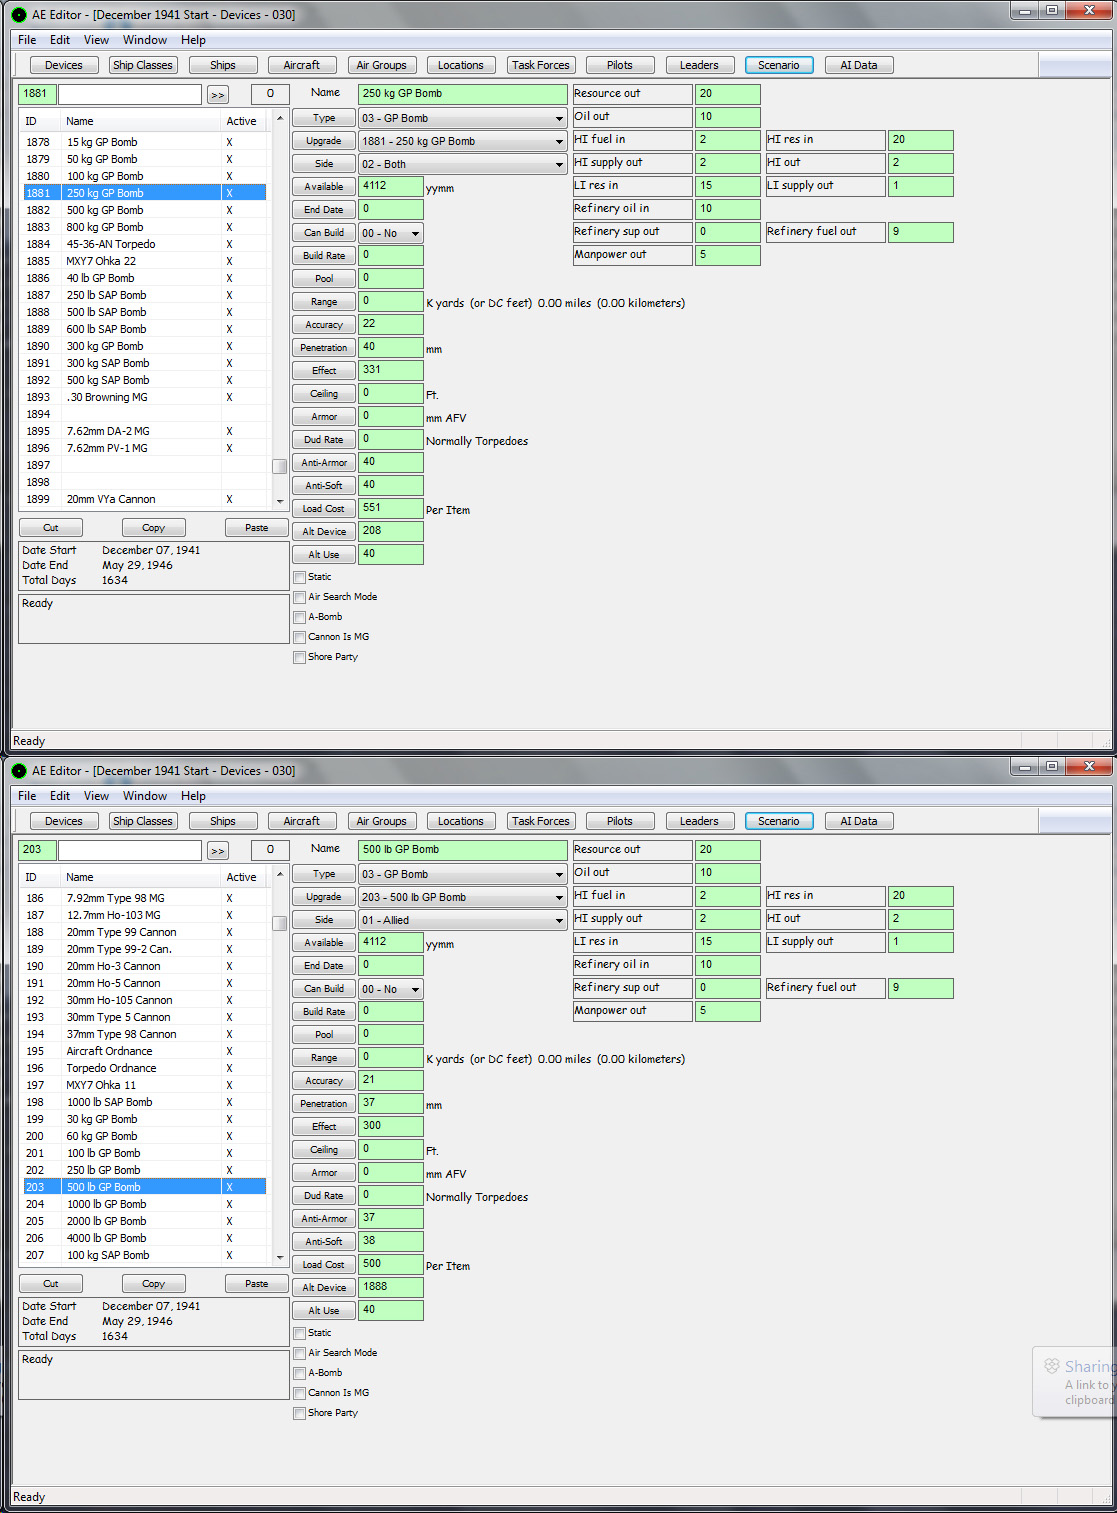Viewport: 1117px width, 1513px height.
Task: Select the 37mm Type 98 Cannon row
Action: [x=145, y=1034]
